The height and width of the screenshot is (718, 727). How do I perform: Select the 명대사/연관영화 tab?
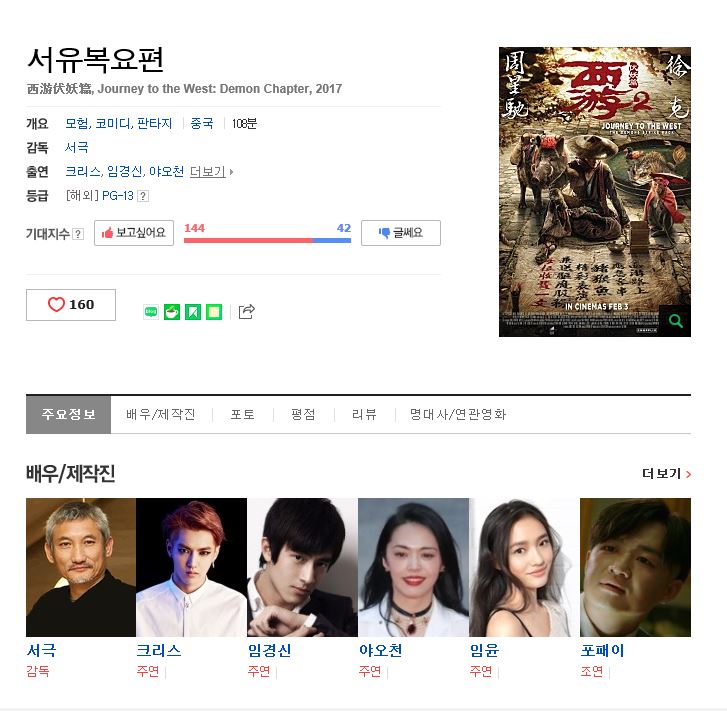tap(458, 414)
